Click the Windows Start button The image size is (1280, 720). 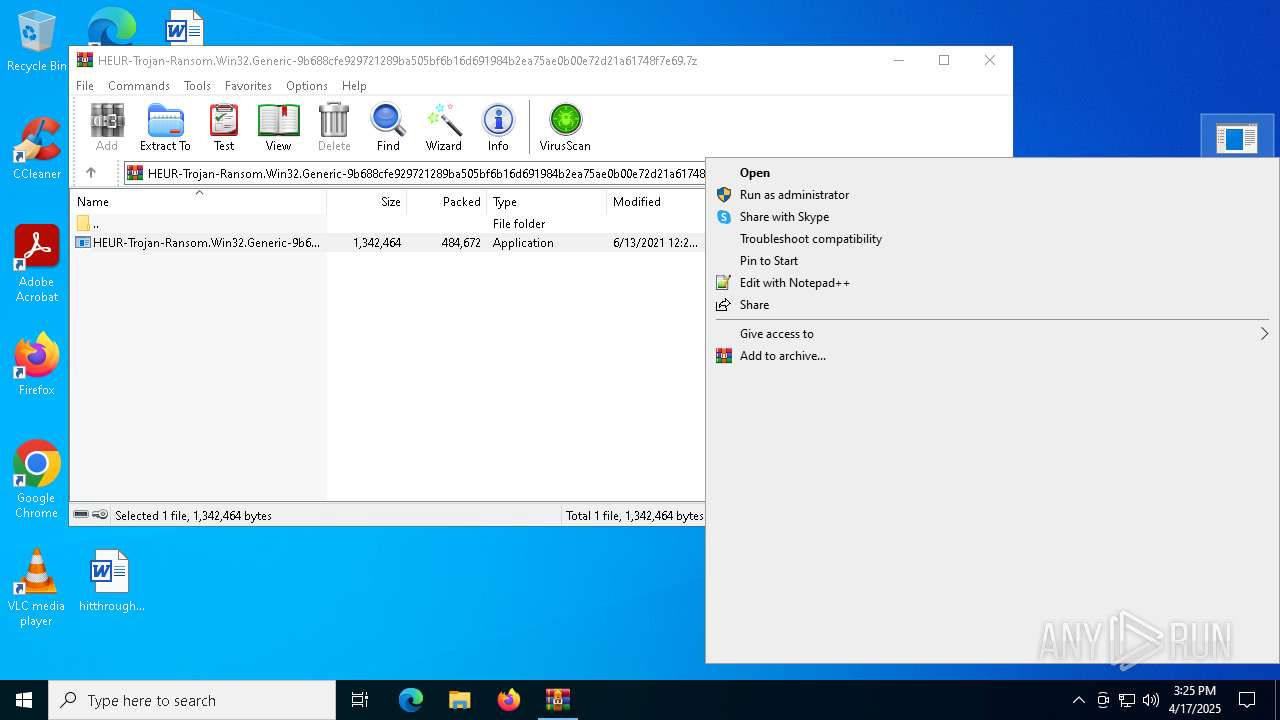click(24, 700)
